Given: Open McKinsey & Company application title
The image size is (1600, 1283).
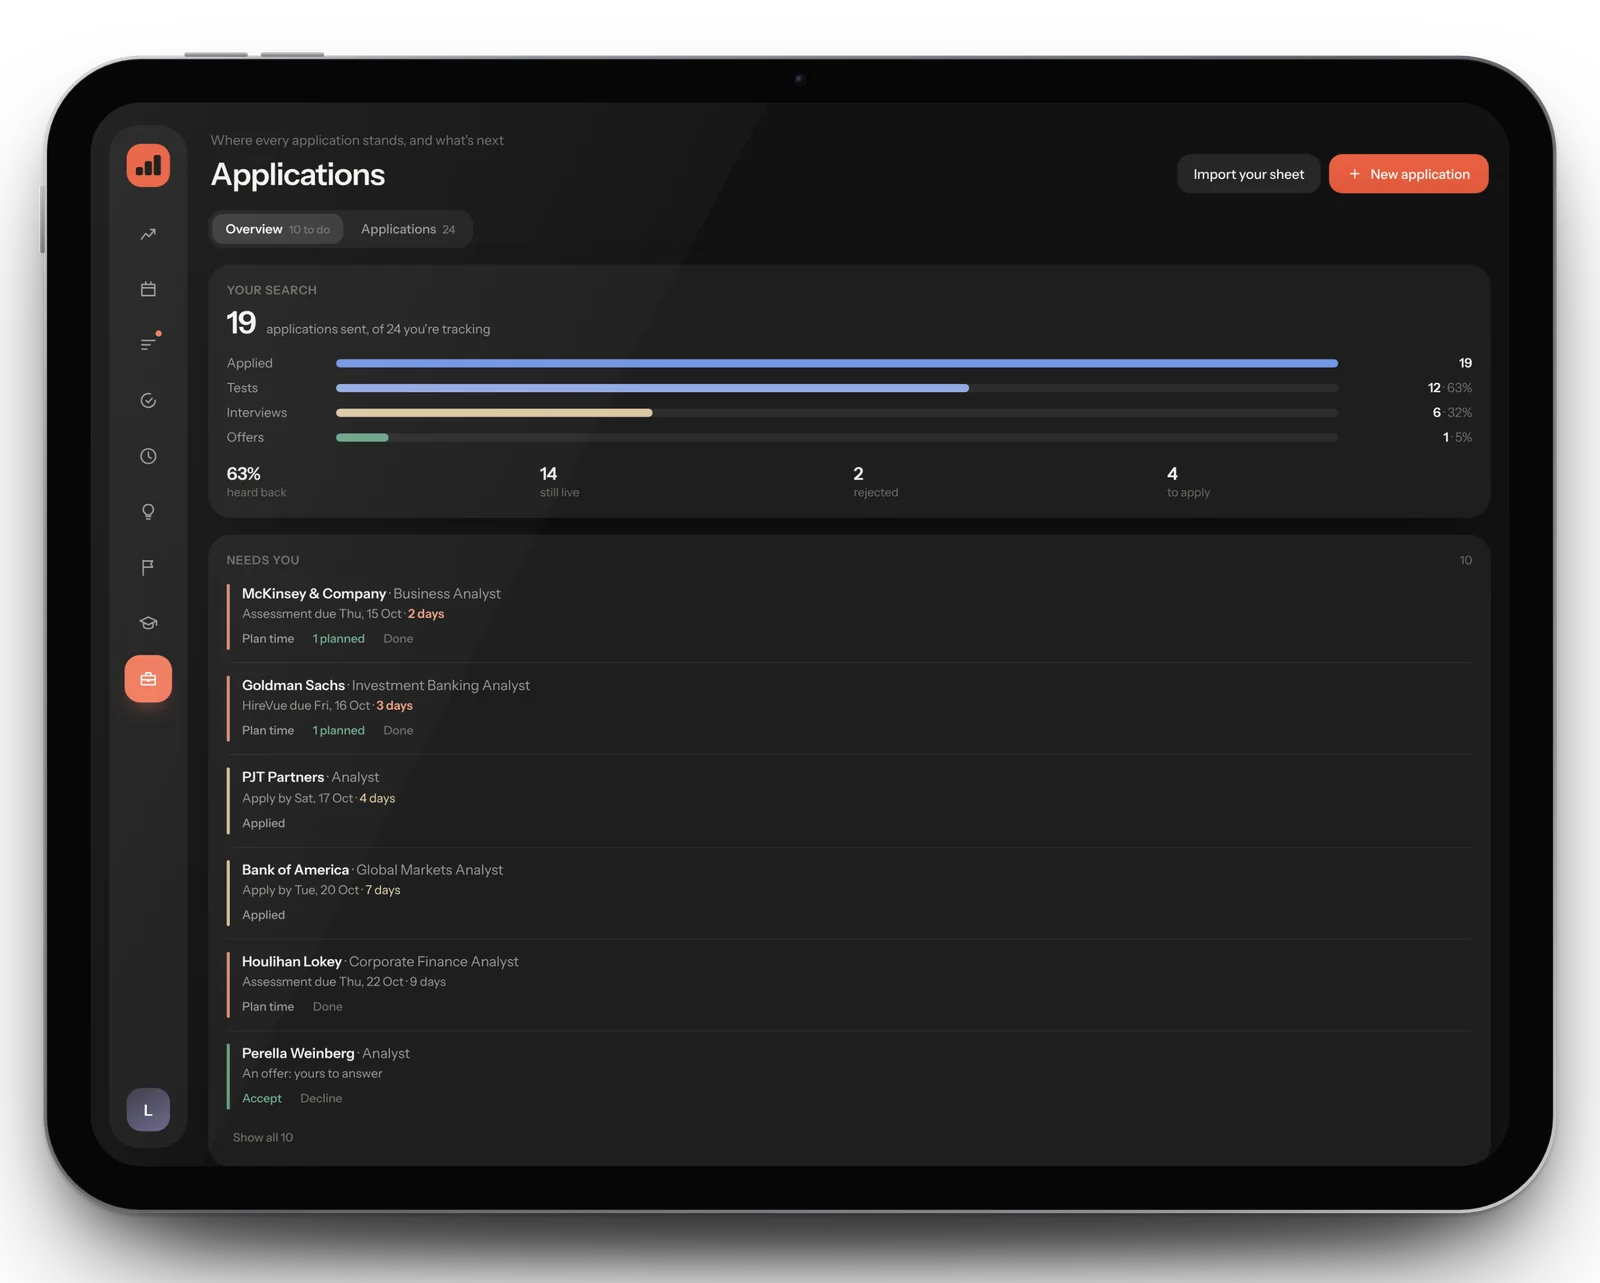Looking at the screenshot, I should [314, 594].
